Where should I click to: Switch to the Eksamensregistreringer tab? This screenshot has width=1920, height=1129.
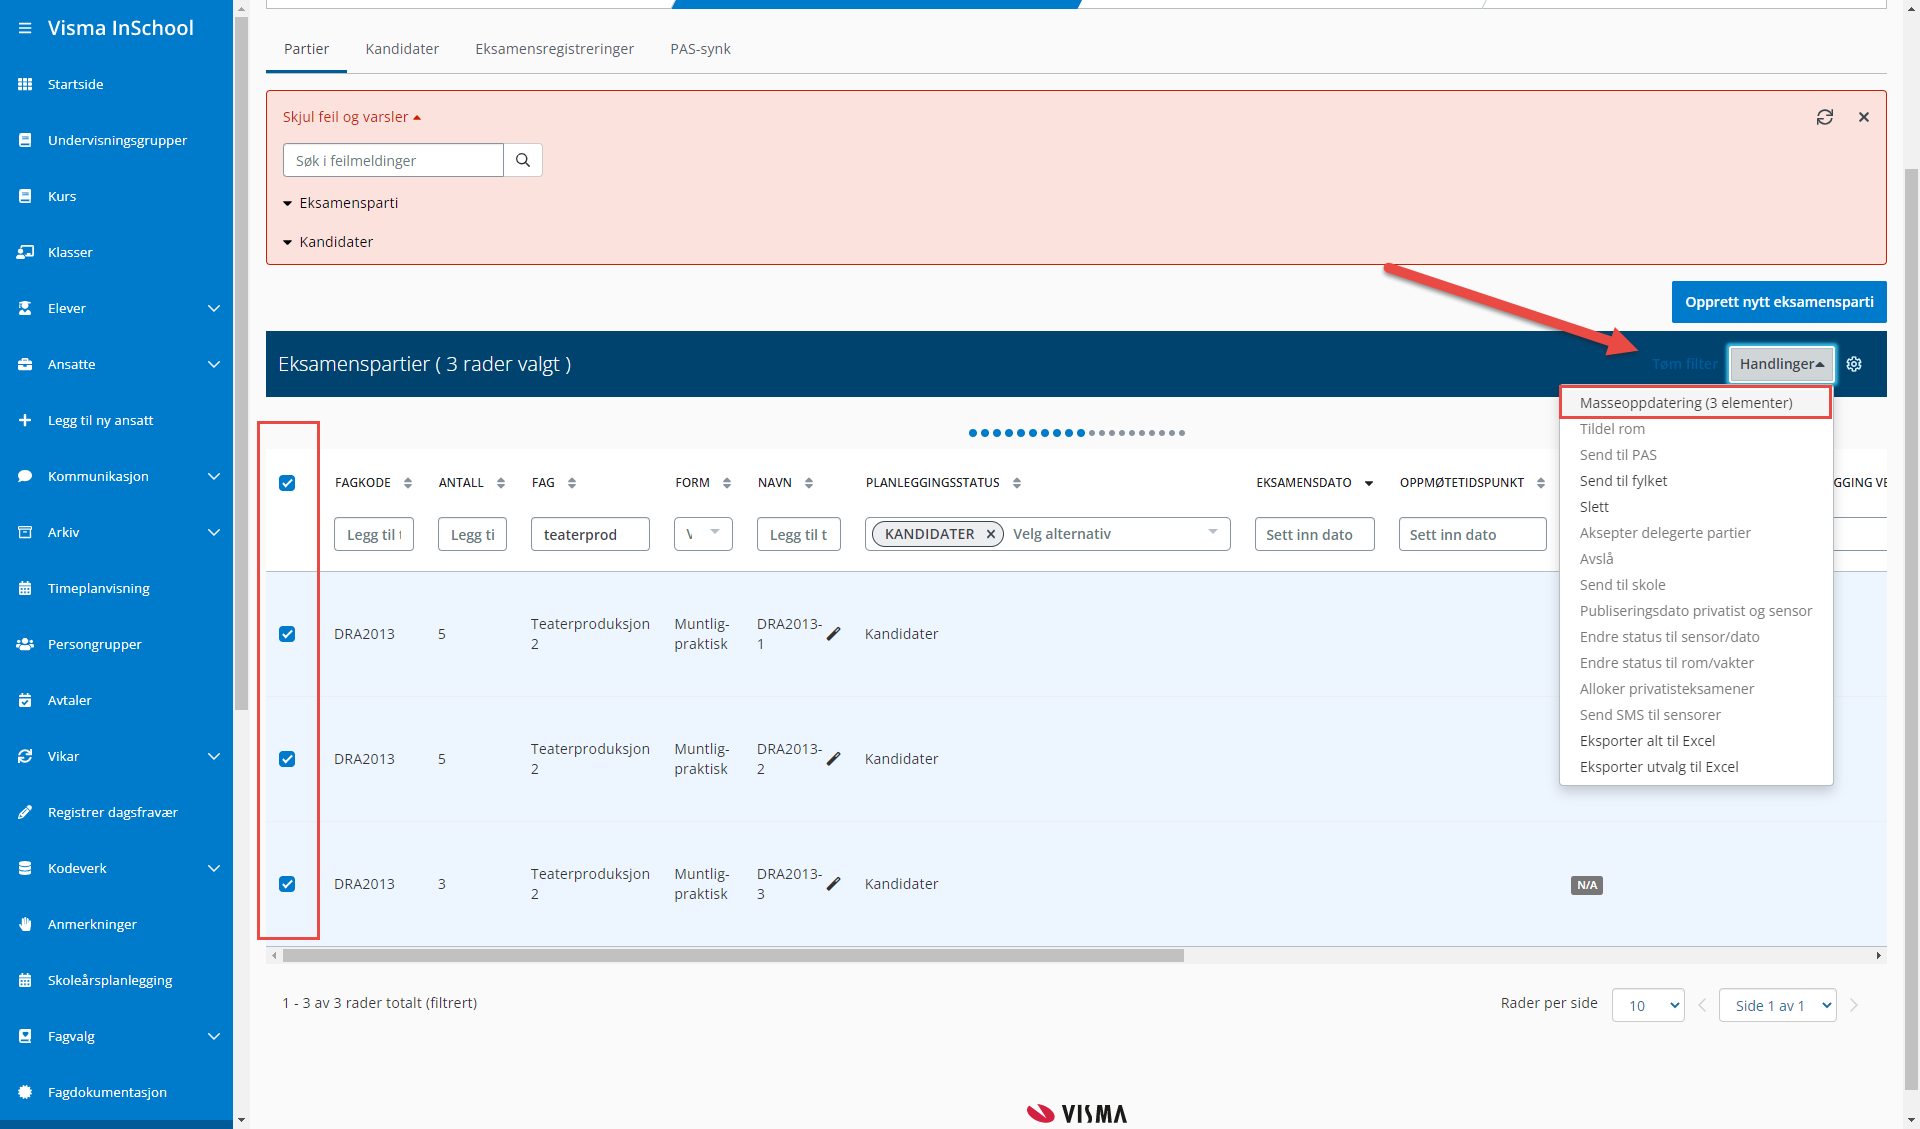coord(554,49)
